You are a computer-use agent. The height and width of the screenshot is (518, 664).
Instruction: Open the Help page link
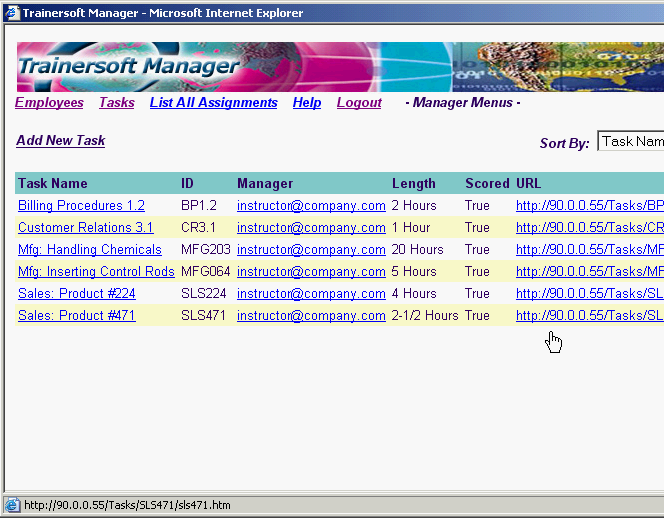click(x=307, y=102)
